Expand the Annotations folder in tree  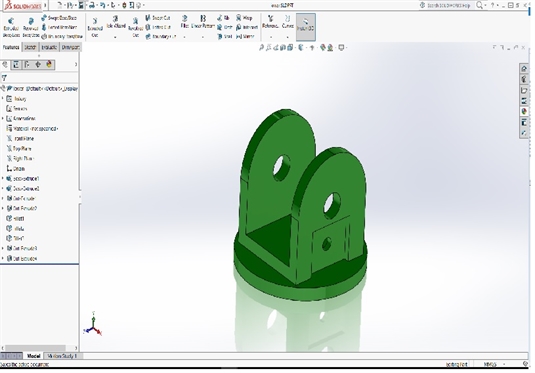pyautogui.click(x=3, y=118)
